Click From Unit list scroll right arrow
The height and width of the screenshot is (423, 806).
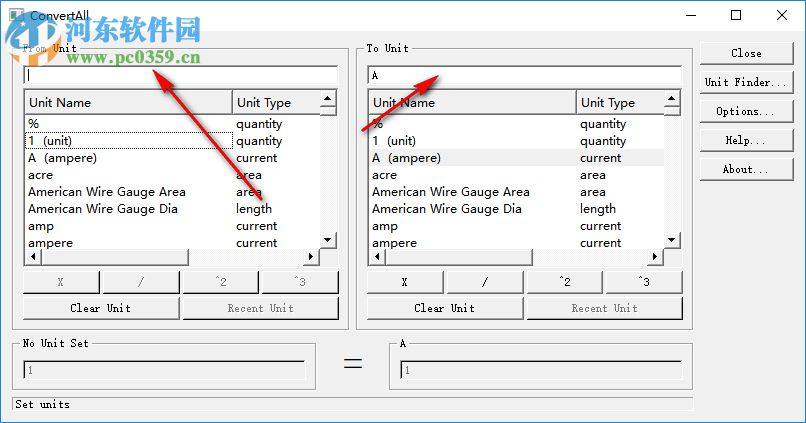312,256
